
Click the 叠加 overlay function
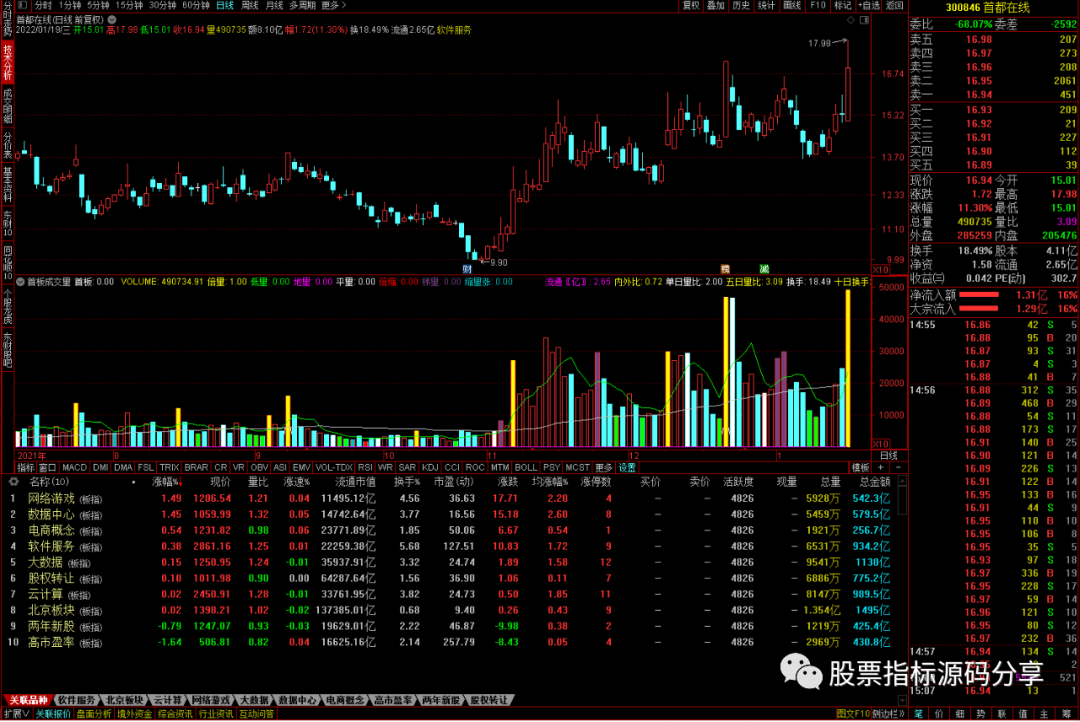point(716,5)
